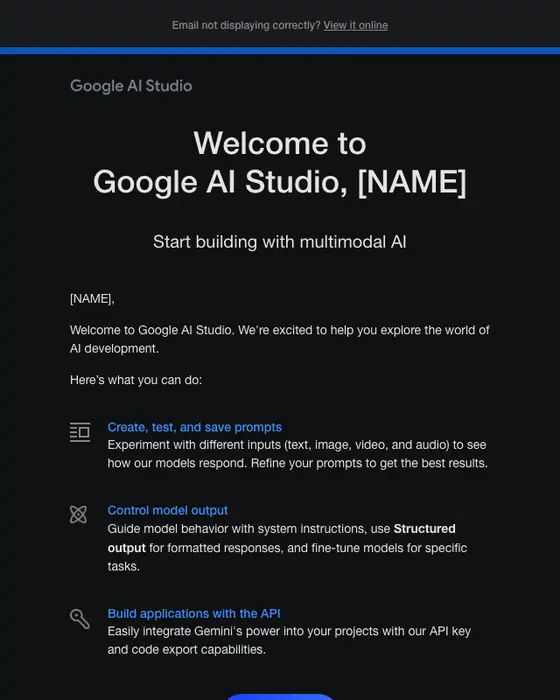Click the "Here's what you can do:" text
560x700 pixels.
click(x=136, y=380)
